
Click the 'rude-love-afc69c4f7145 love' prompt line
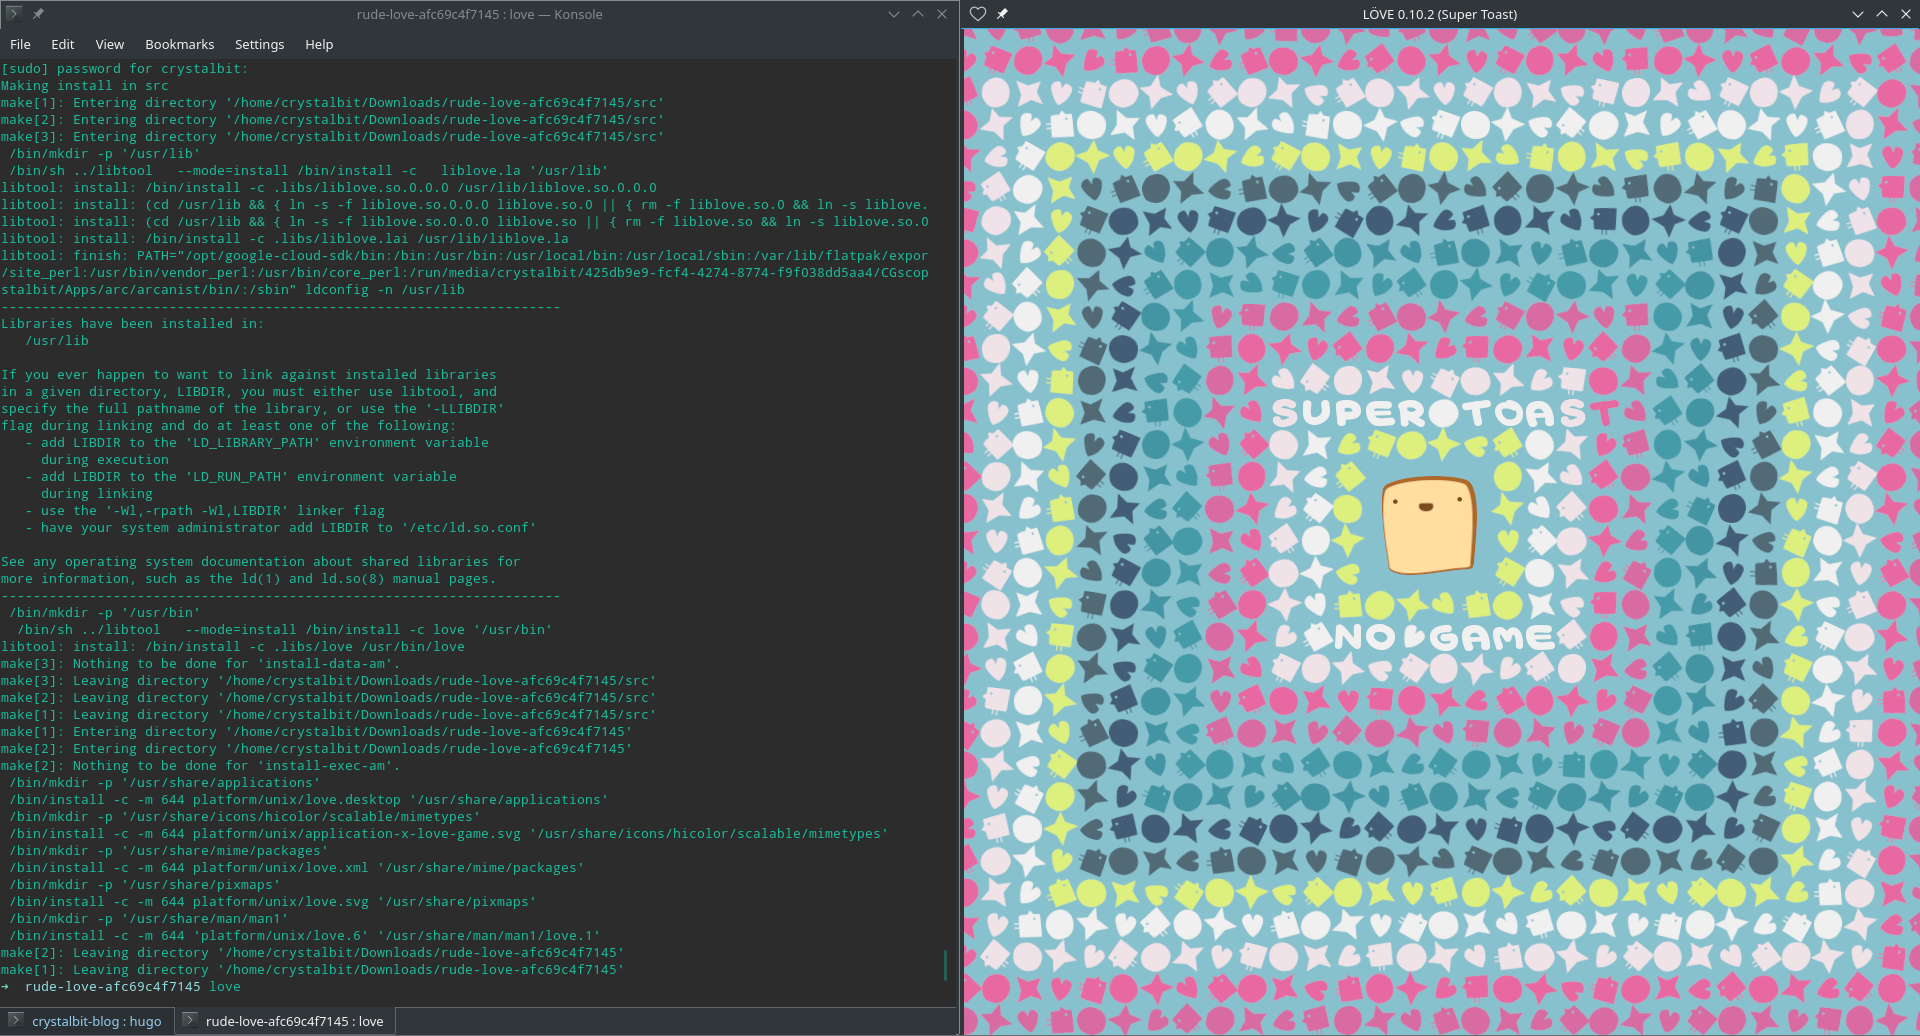(x=121, y=987)
